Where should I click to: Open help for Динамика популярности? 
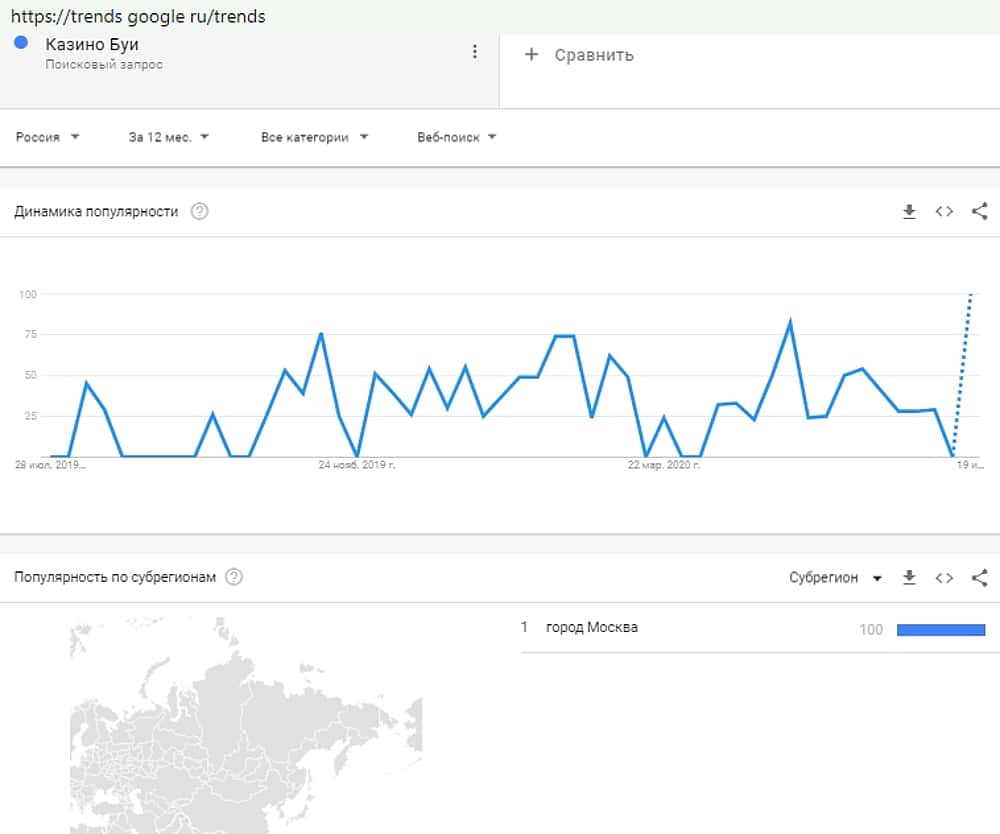tap(200, 211)
